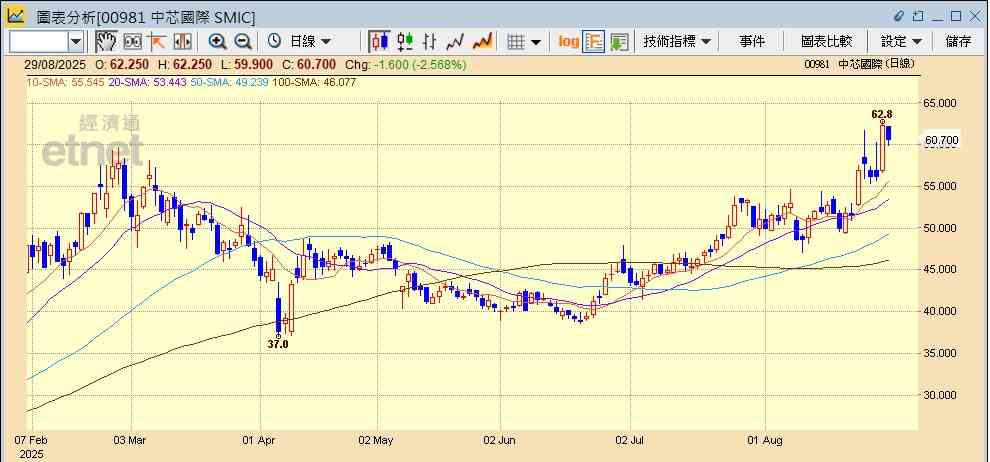
Task: Click the 儲存 save button
Action: [958, 42]
